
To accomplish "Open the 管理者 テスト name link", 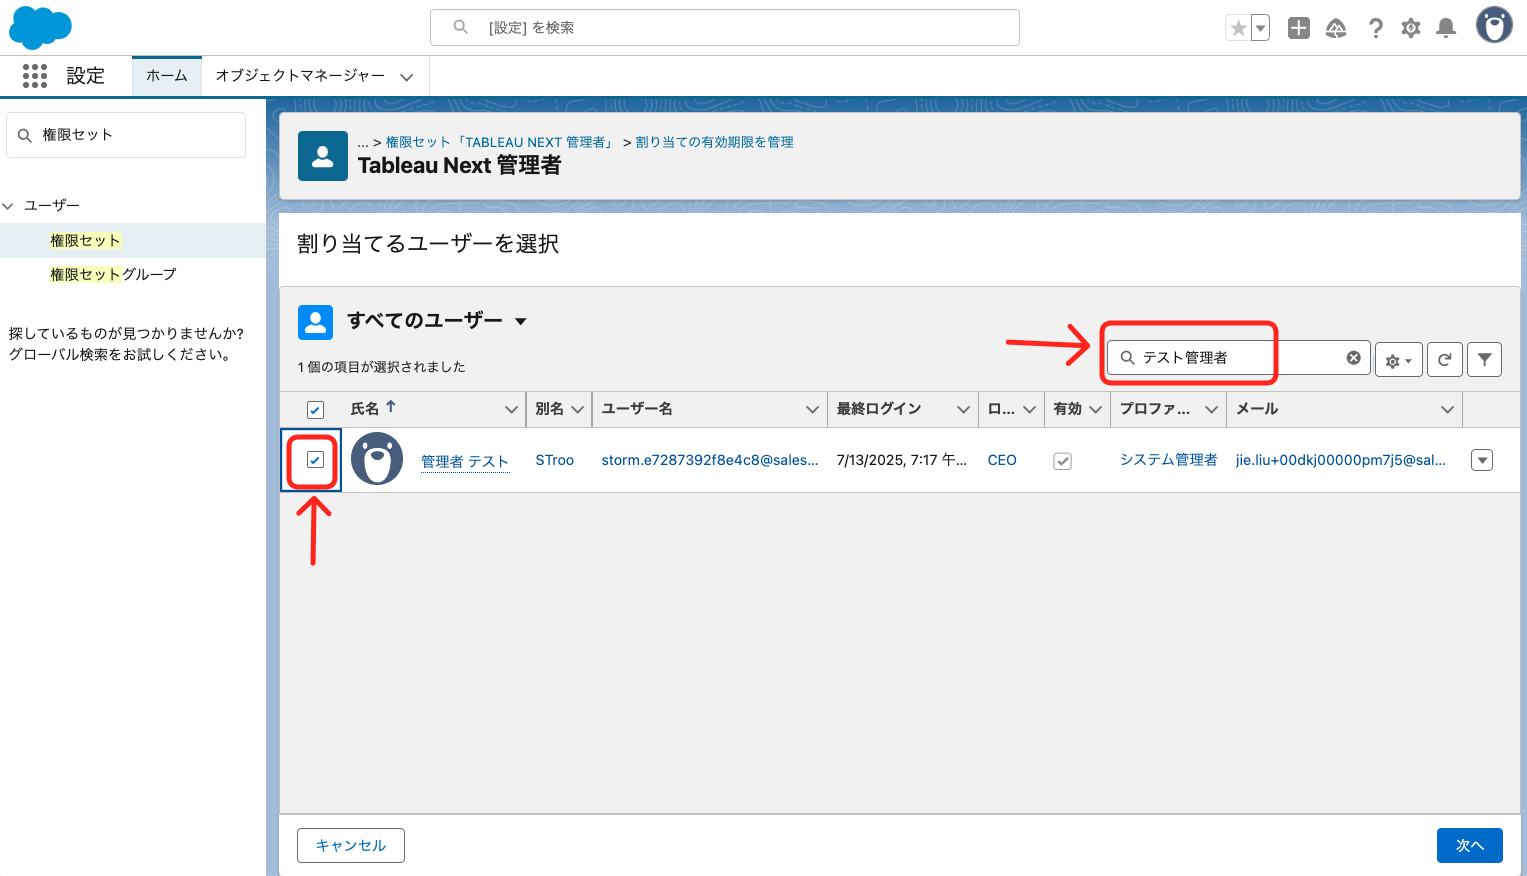I will pos(465,461).
